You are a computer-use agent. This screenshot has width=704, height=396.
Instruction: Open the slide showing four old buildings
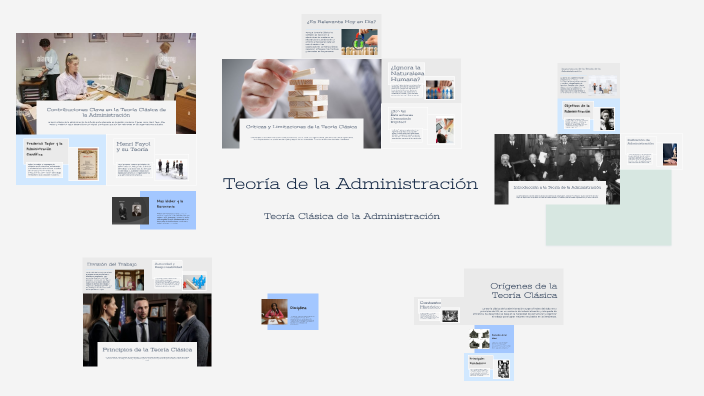[x=491, y=339]
